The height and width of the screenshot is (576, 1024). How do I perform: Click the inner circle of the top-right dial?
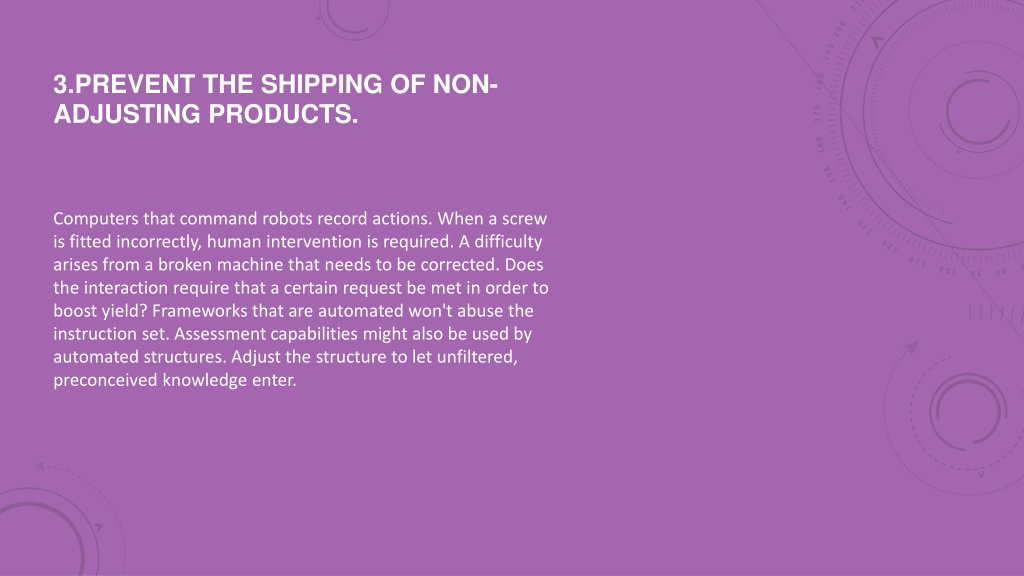coord(978,112)
